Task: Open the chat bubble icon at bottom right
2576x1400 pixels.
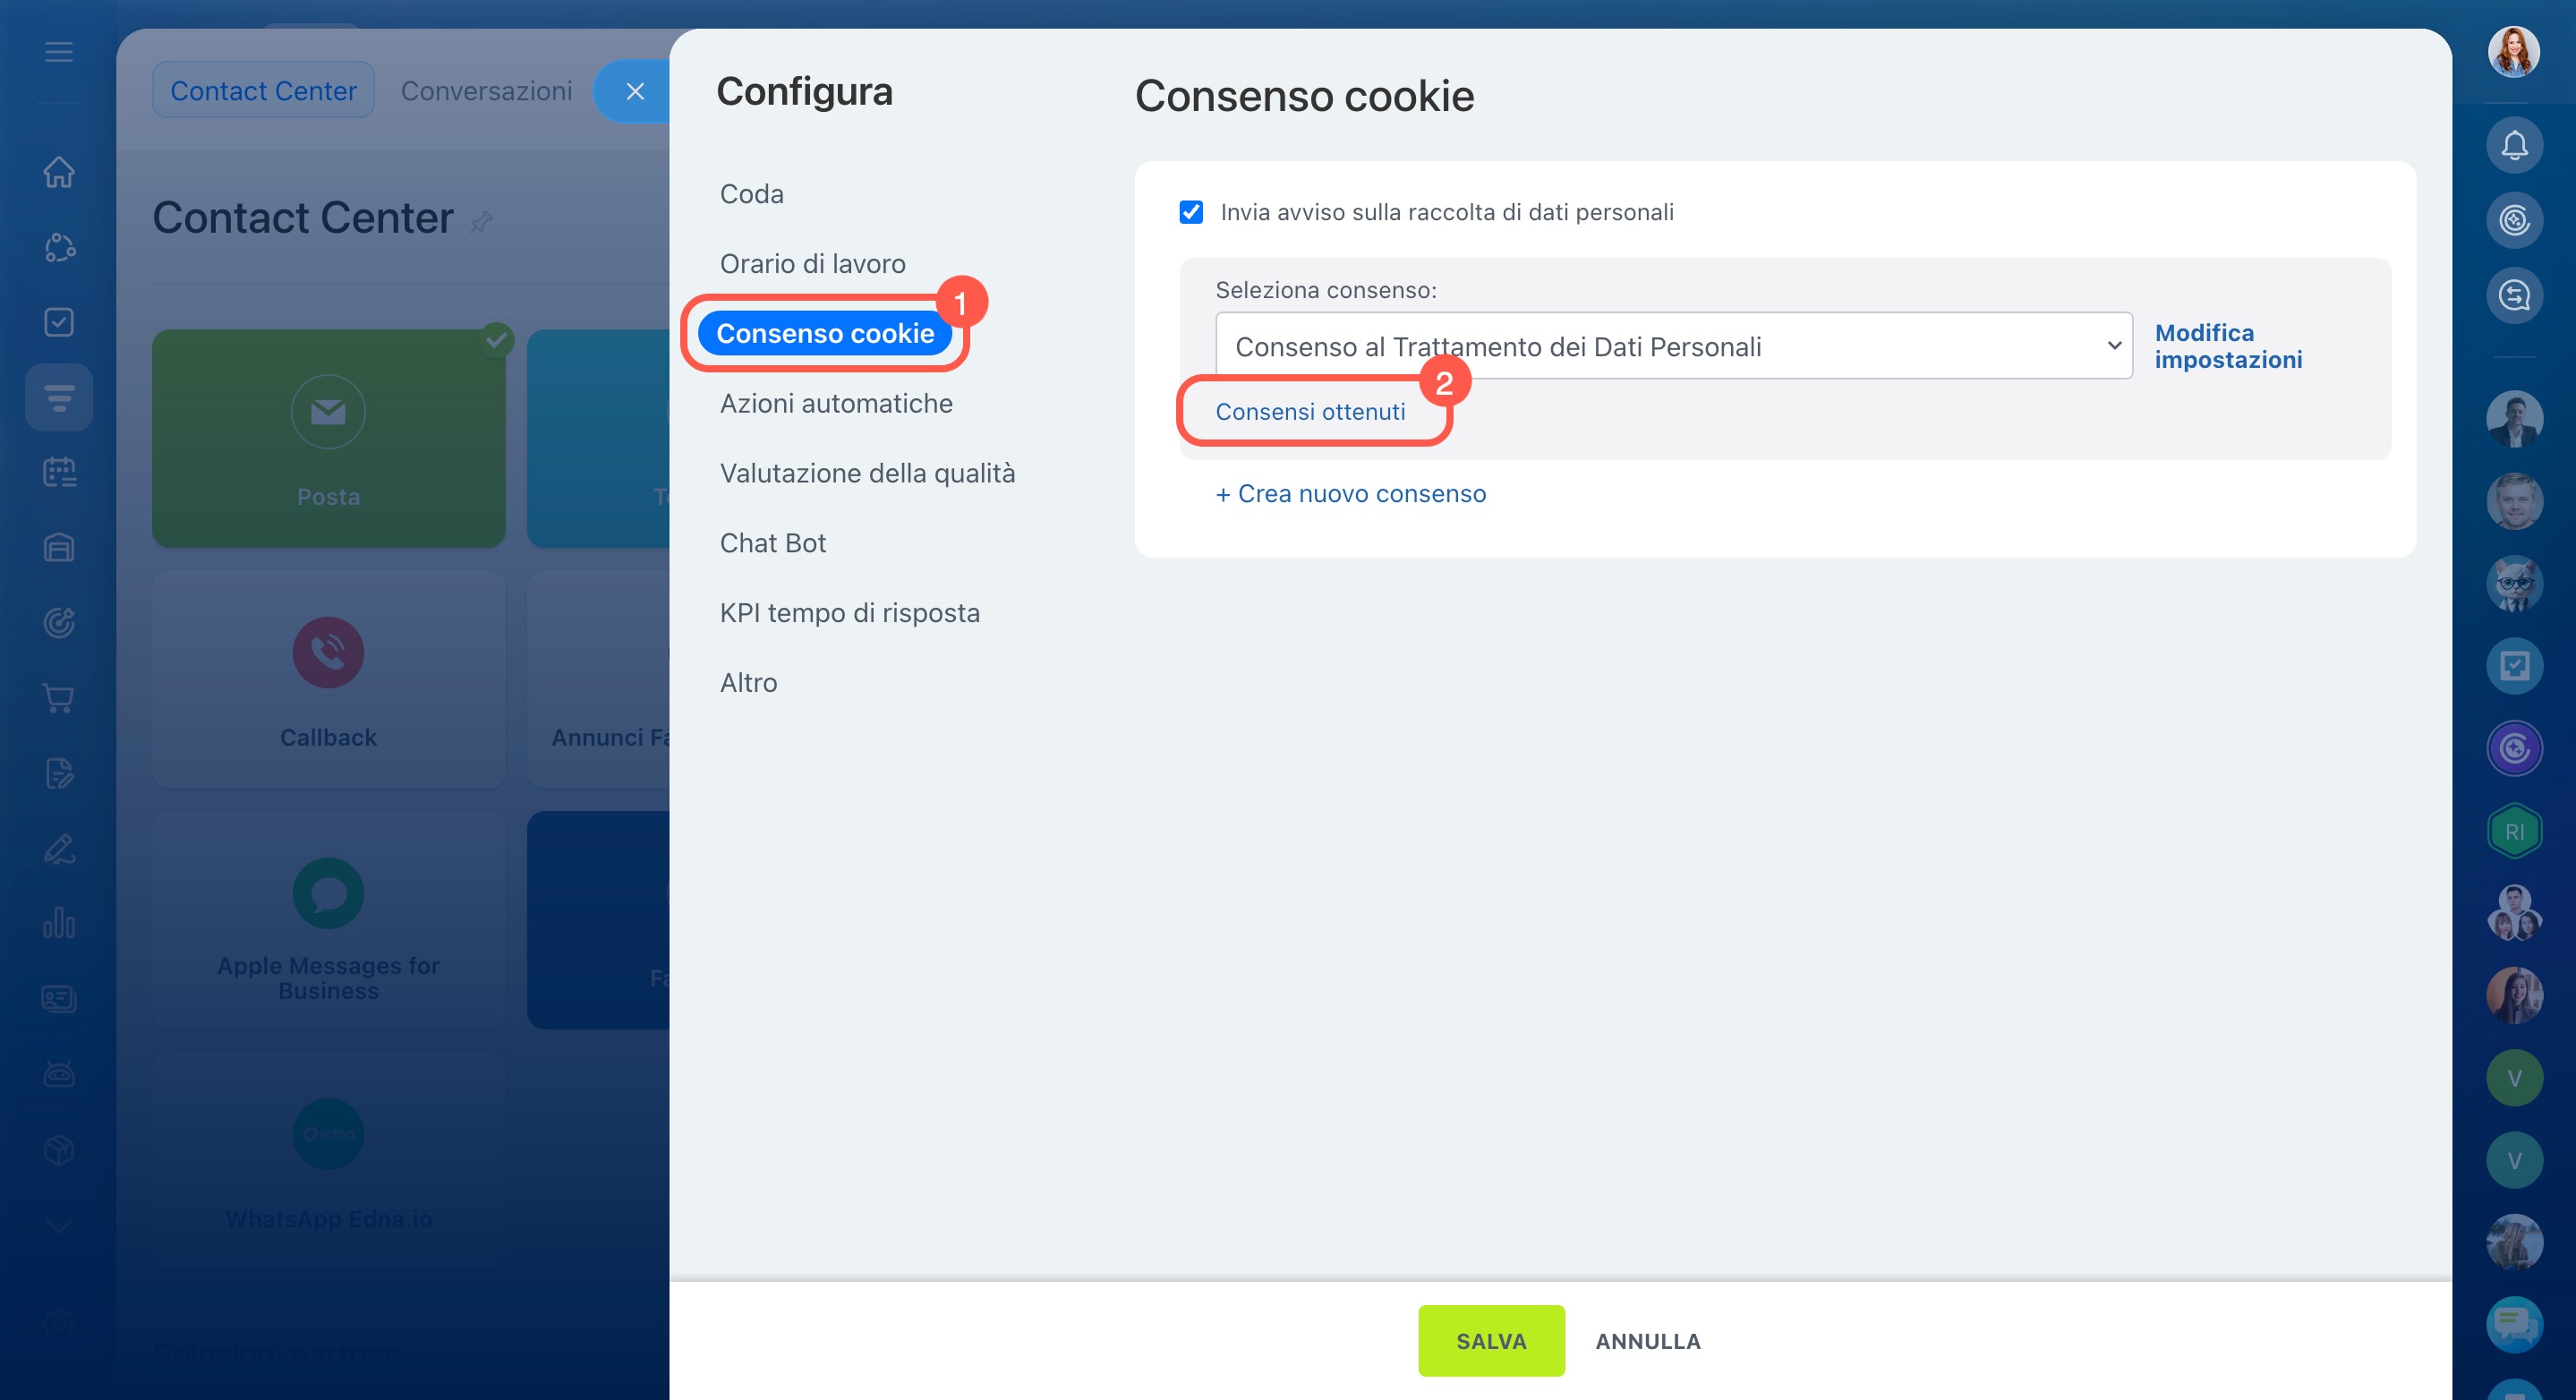Action: pyautogui.click(x=2514, y=1324)
